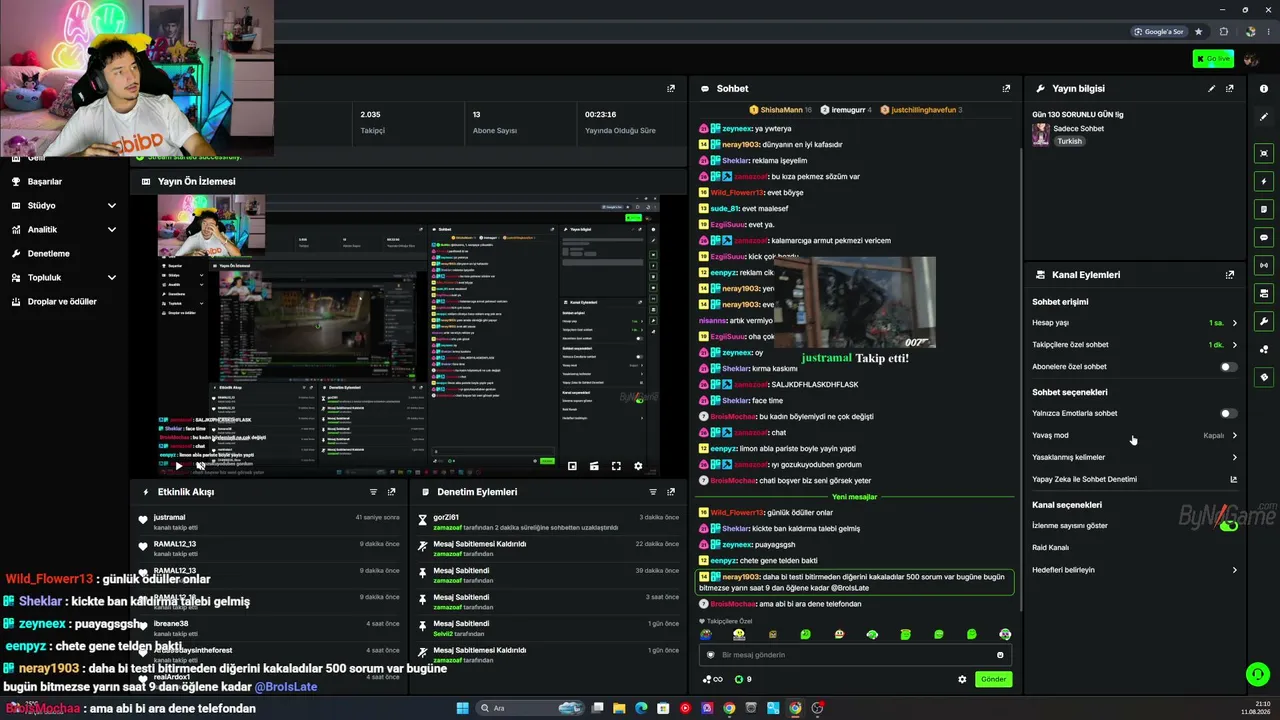Open chat settings gear next to Gönder
This screenshot has width=1280, height=720.
click(962, 679)
